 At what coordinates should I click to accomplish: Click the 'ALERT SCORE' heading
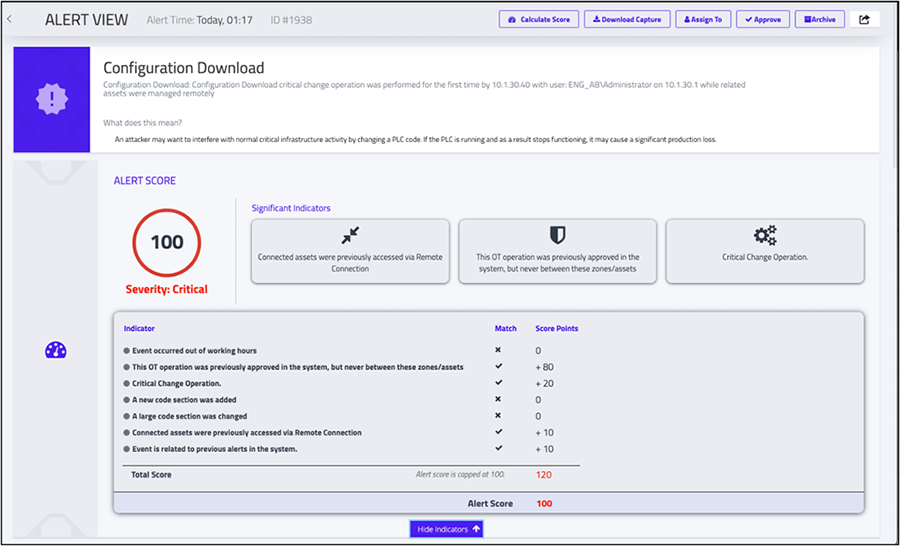point(145,180)
